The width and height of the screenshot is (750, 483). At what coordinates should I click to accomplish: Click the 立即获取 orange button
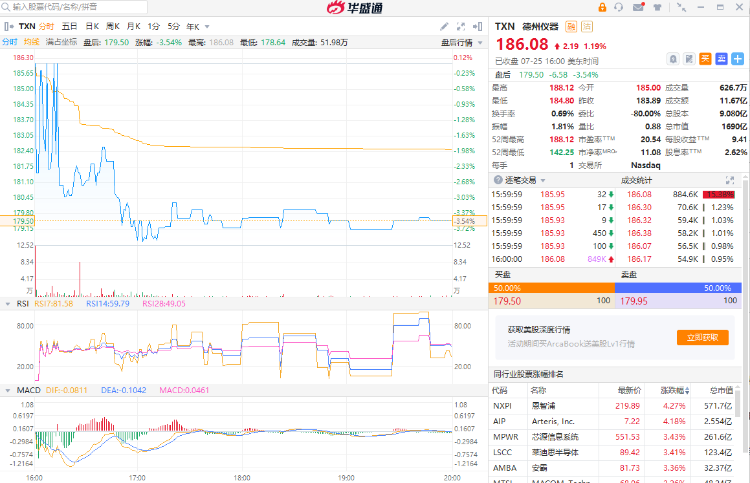click(702, 338)
